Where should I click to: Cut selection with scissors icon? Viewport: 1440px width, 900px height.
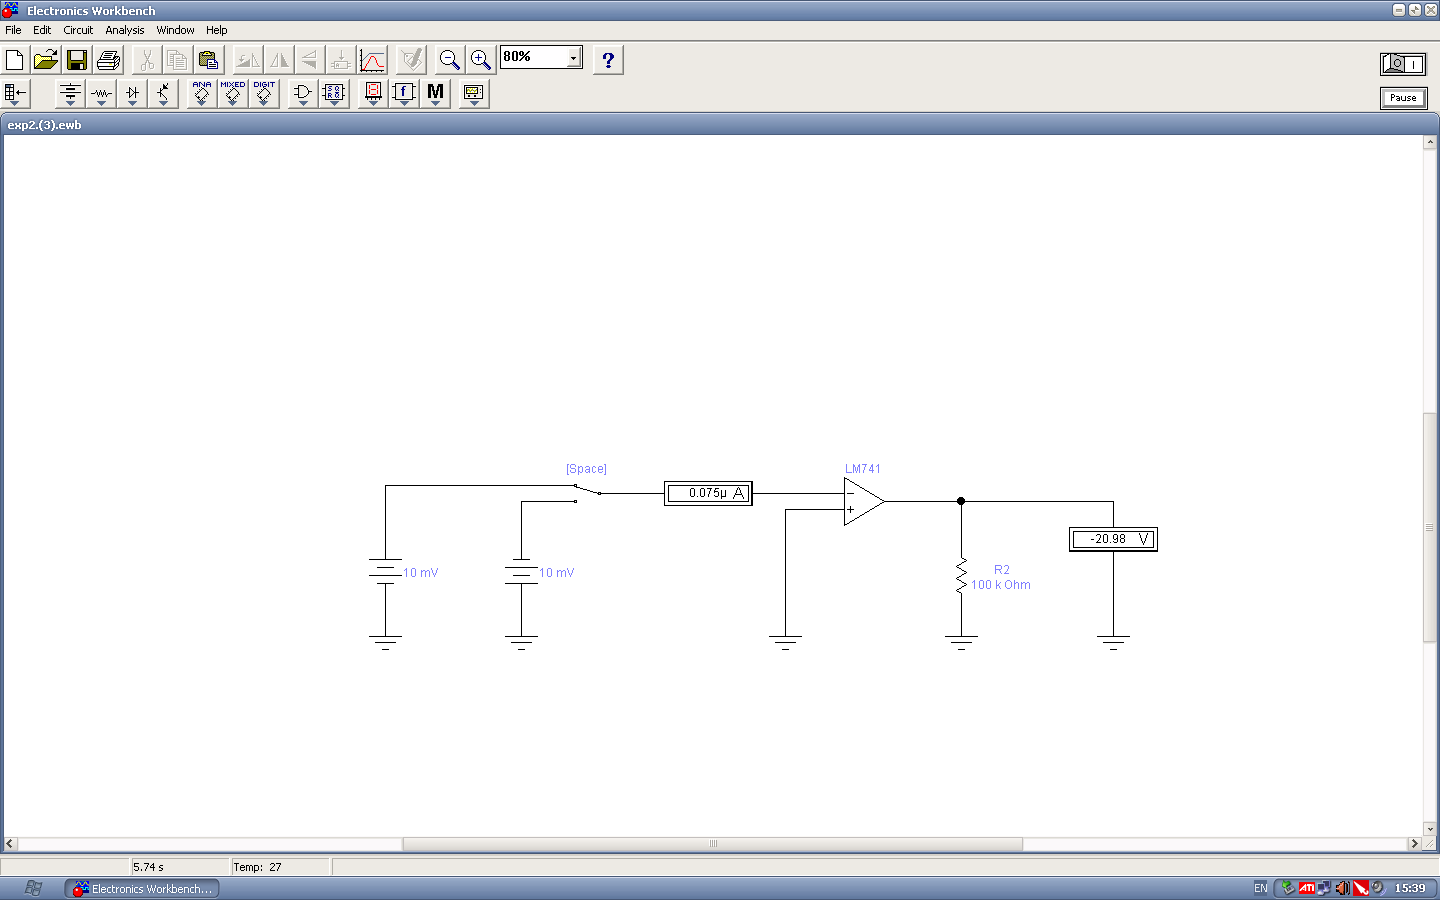point(147,60)
